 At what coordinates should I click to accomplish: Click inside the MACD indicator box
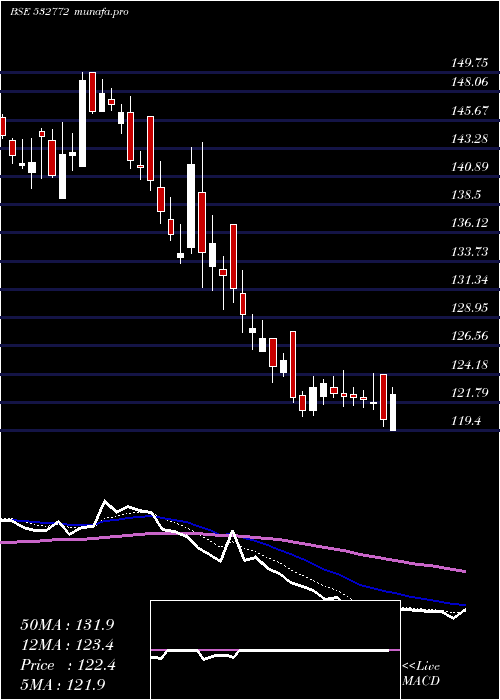click(275, 650)
